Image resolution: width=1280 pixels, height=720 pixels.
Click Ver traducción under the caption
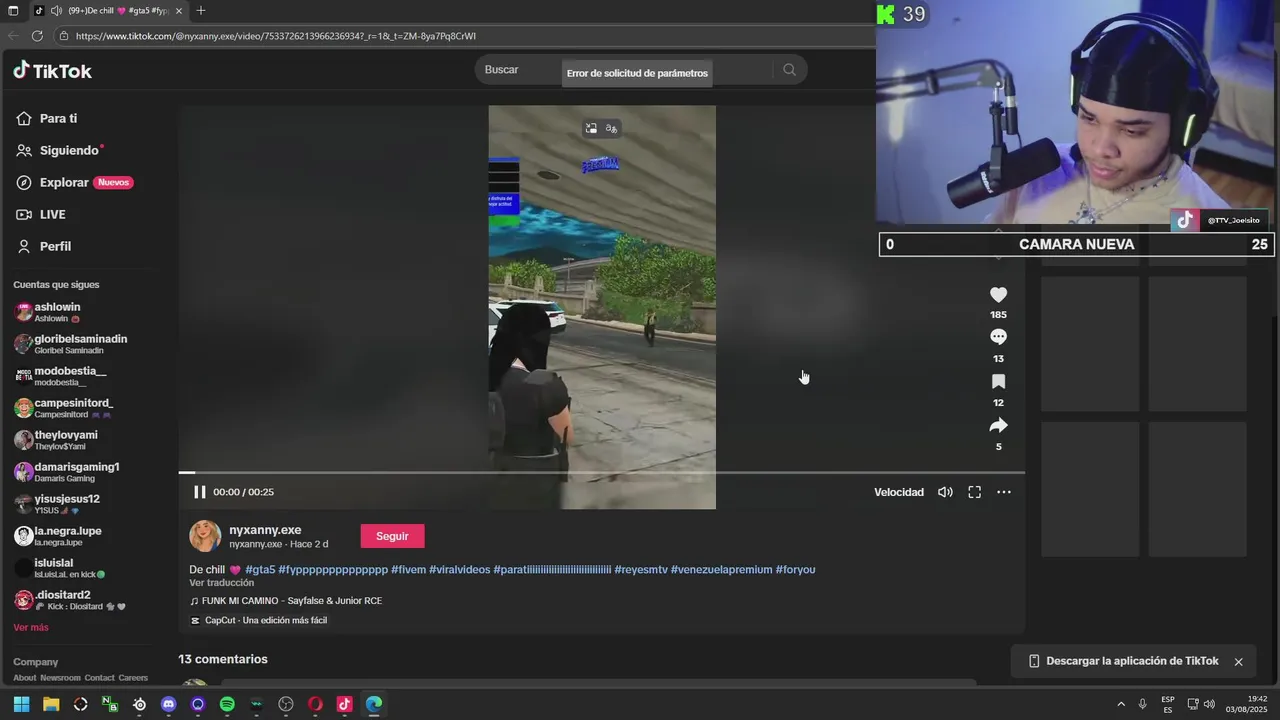(221, 583)
